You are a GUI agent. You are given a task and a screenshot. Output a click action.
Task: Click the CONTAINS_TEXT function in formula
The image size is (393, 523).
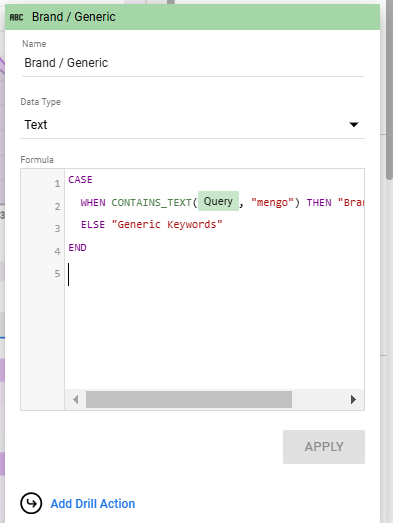pos(151,202)
